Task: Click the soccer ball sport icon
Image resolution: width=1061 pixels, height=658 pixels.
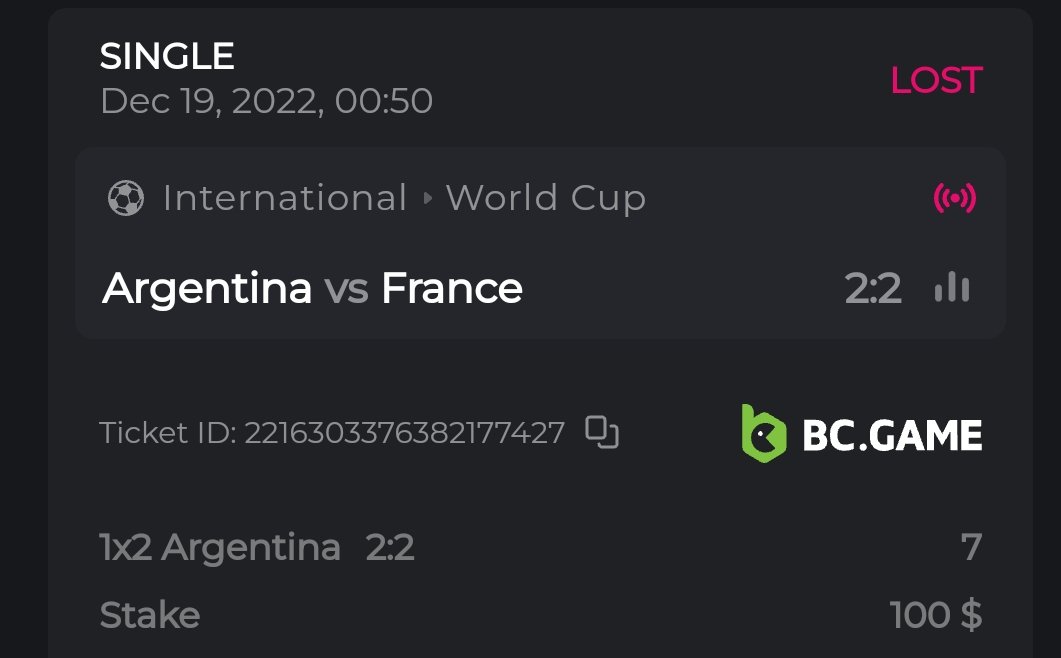Action: [x=125, y=198]
